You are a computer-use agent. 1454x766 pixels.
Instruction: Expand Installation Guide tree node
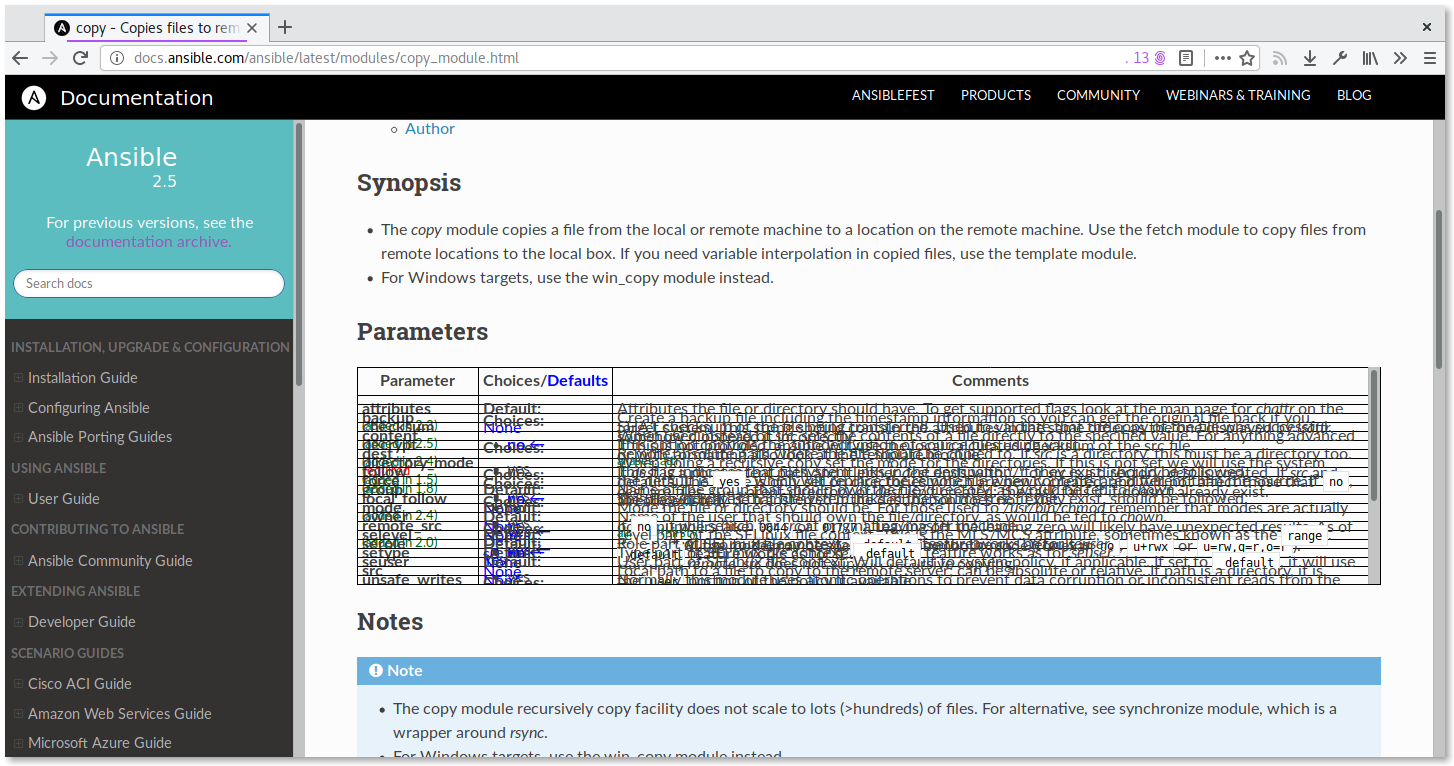[x=18, y=378]
